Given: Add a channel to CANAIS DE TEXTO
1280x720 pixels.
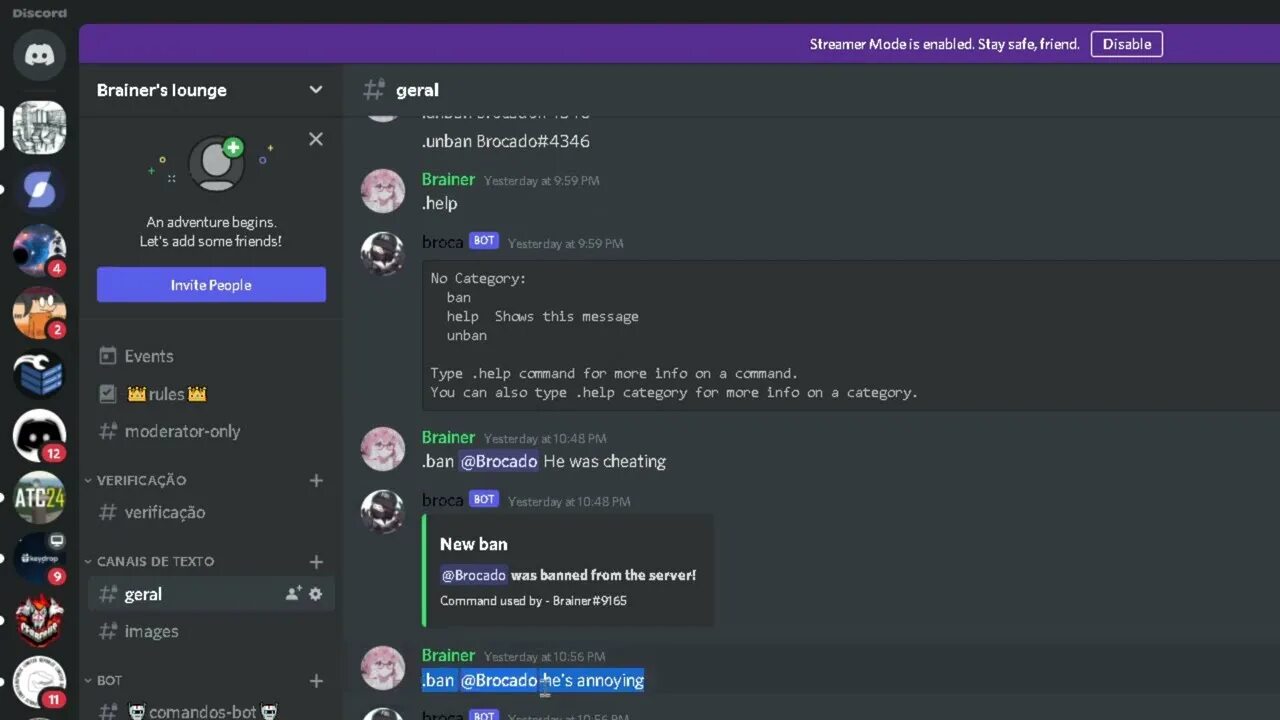Looking at the screenshot, I should [316, 562].
